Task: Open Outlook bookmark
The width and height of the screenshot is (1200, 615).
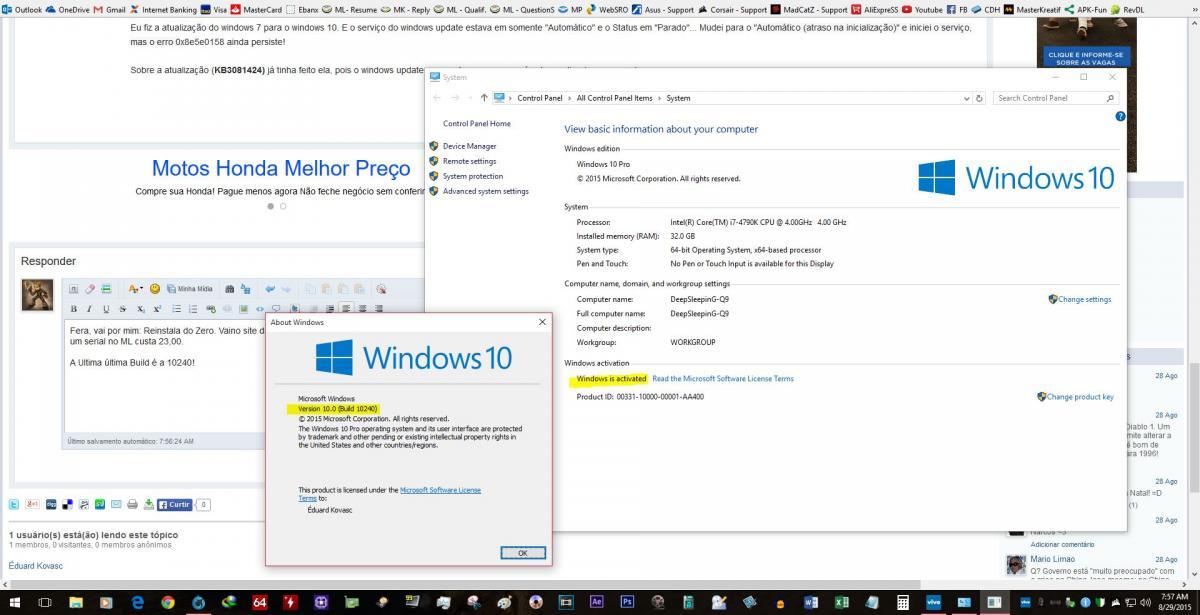Action: pos(22,9)
